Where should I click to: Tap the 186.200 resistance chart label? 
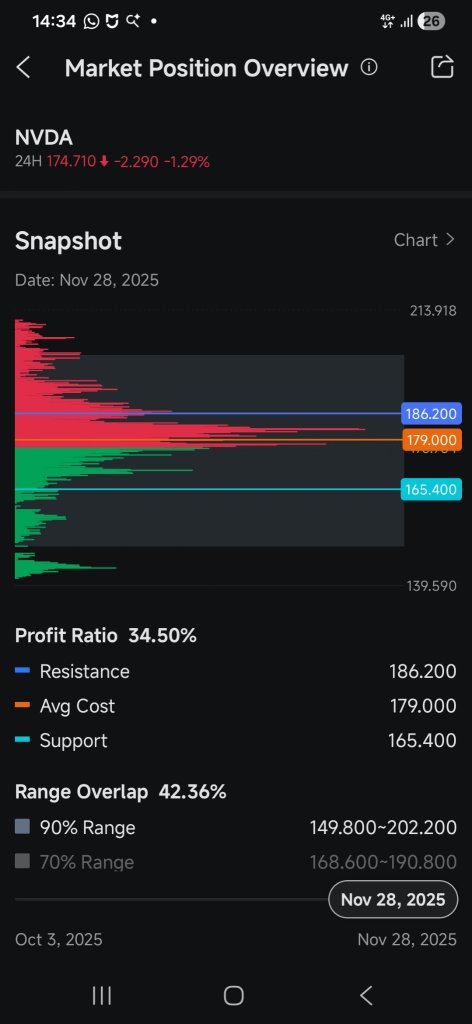click(x=432, y=413)
